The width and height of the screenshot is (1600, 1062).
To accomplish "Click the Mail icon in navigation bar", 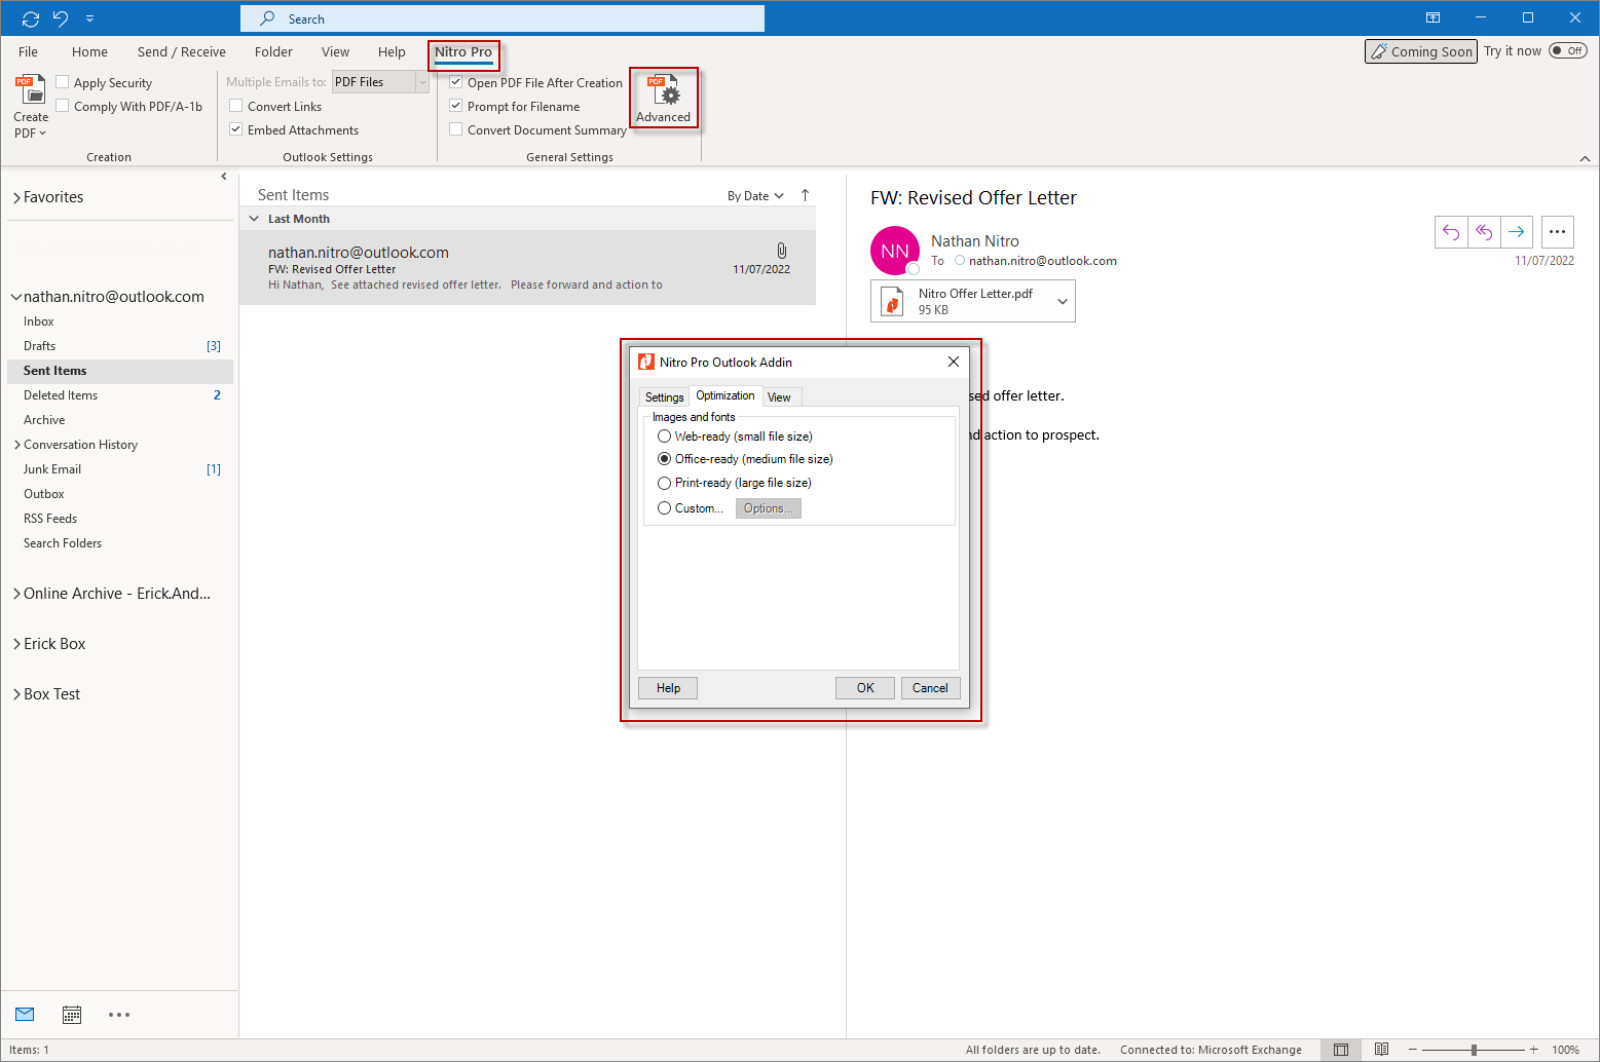I will pyautogui.click(x=23, y=1014).
